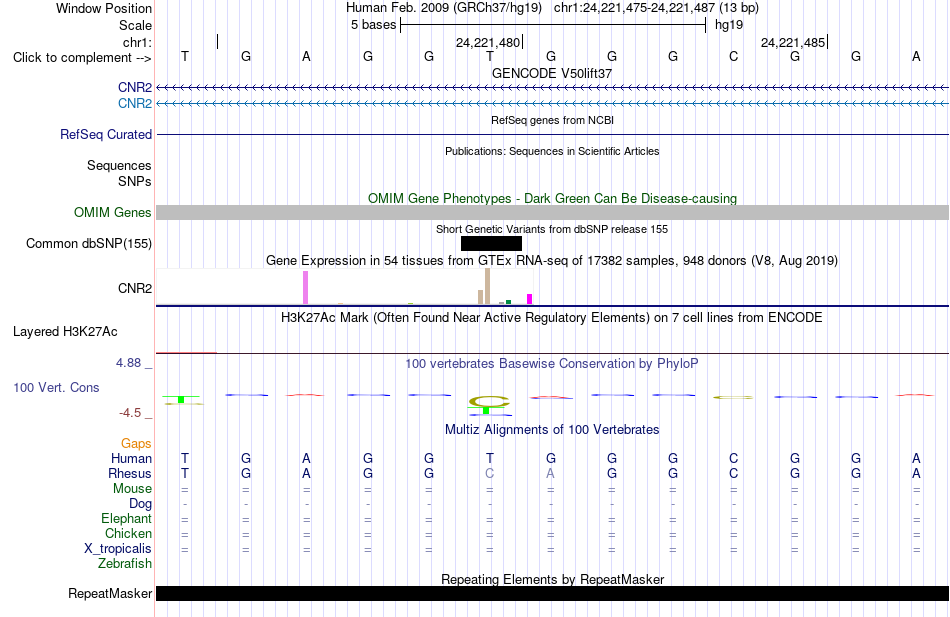Click the -4.5 PhyloP lower scale value
Image resolution: width=950 pixels, height=617 pixels.
(x=130, y=413)
